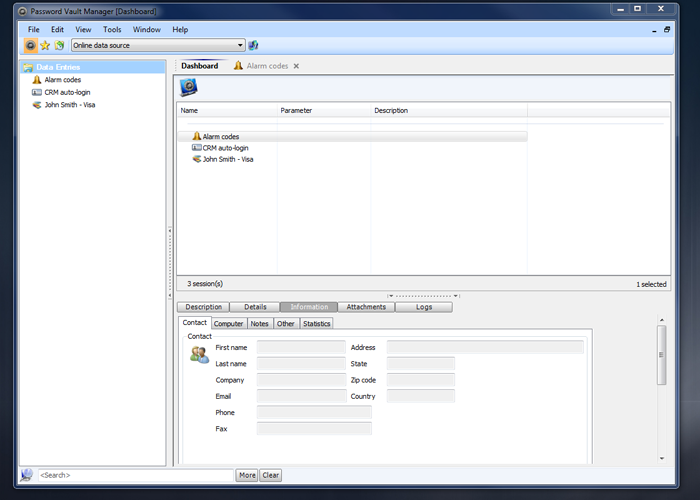This screenshot has height=500, width=700.
Task: Switch to the Other sub-tab
Action: click(286, 324)
